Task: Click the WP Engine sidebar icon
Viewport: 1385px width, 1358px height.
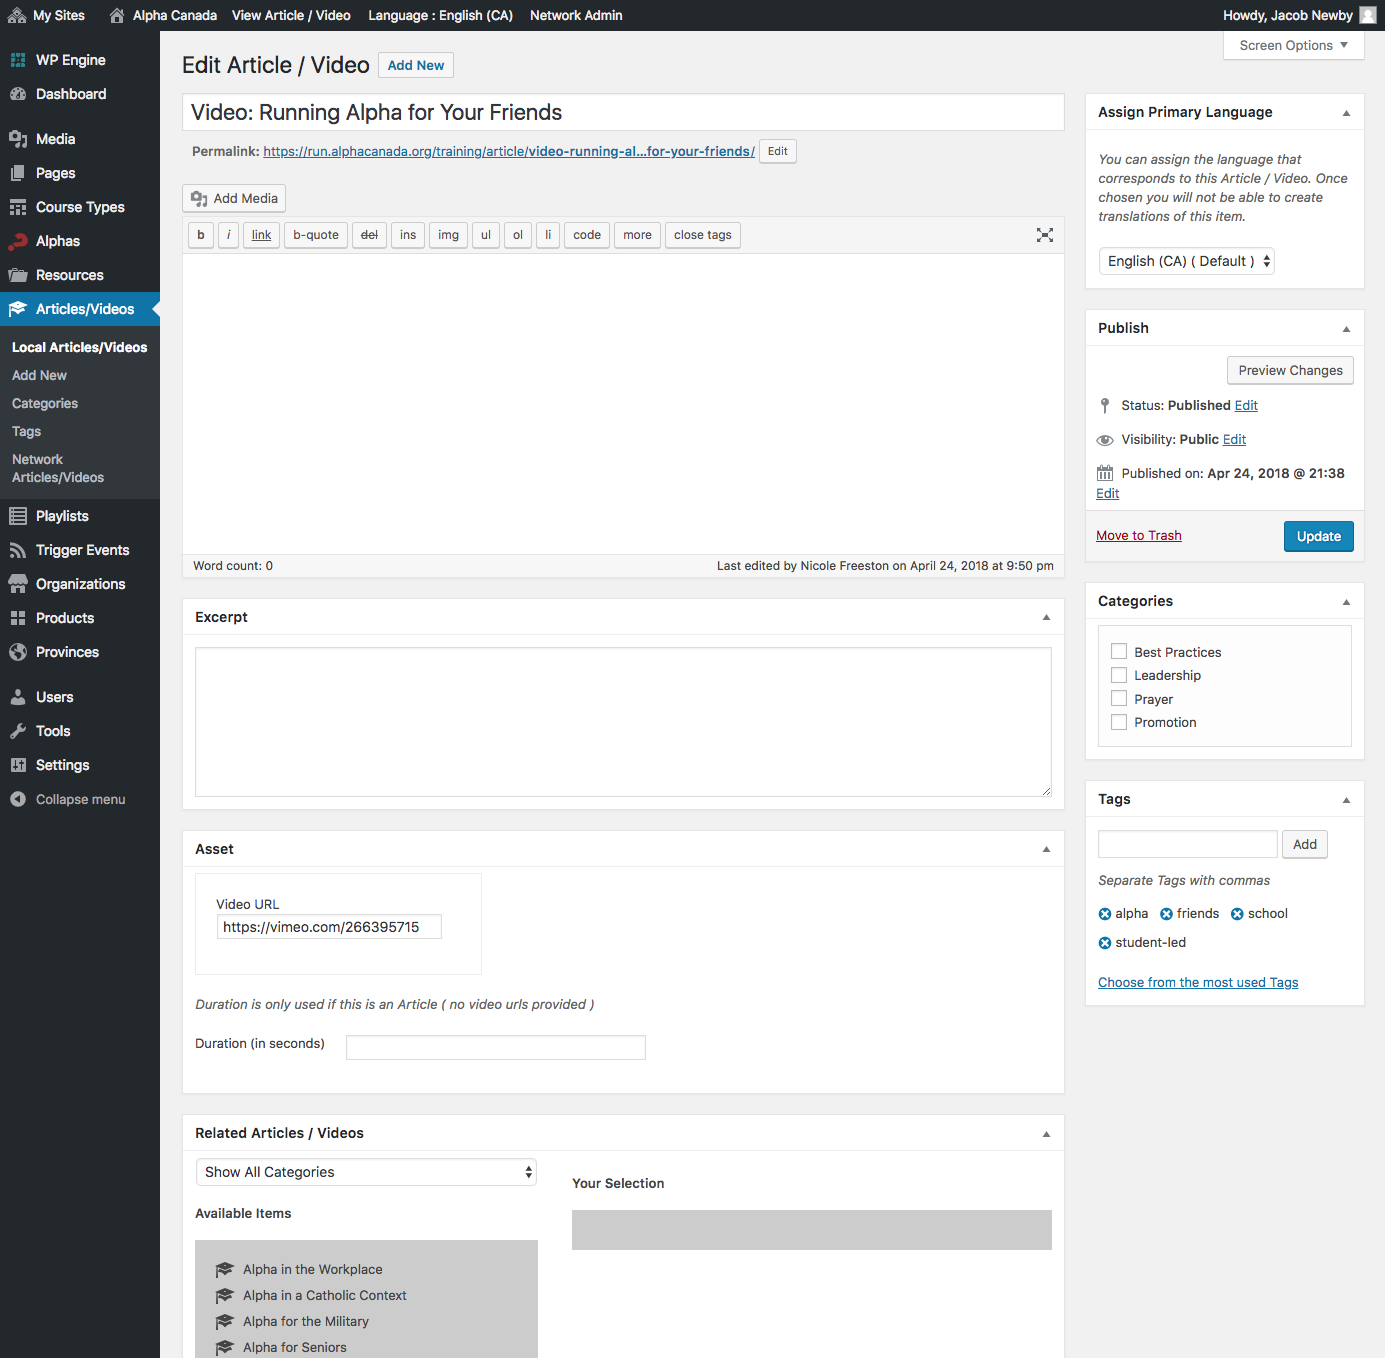Action: coord(18,60)
